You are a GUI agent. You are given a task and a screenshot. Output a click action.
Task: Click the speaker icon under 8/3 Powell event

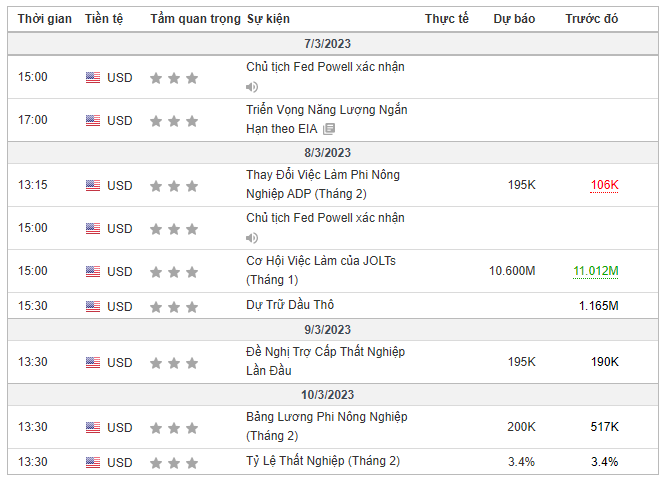tap(252, 238)
